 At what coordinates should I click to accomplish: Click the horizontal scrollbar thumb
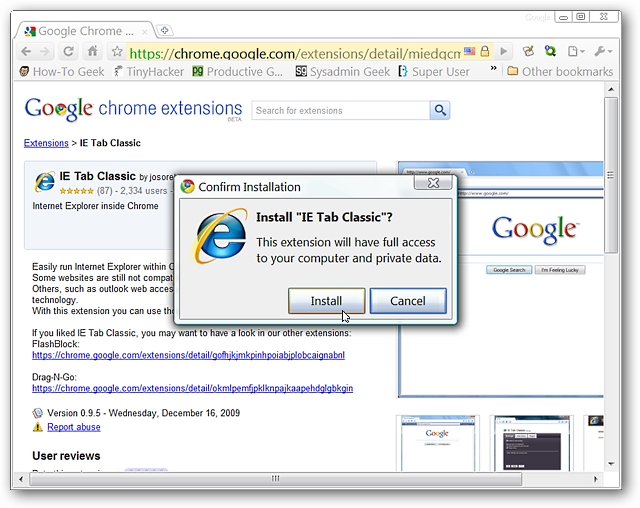[275, 479]
